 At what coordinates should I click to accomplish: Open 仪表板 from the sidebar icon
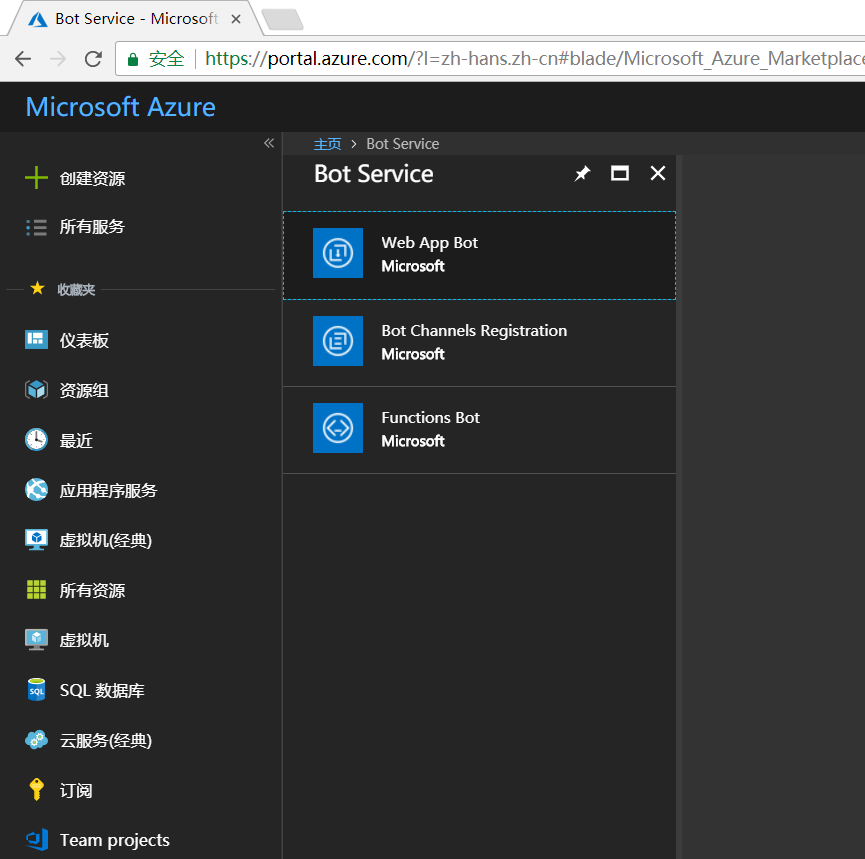[35, 340]
